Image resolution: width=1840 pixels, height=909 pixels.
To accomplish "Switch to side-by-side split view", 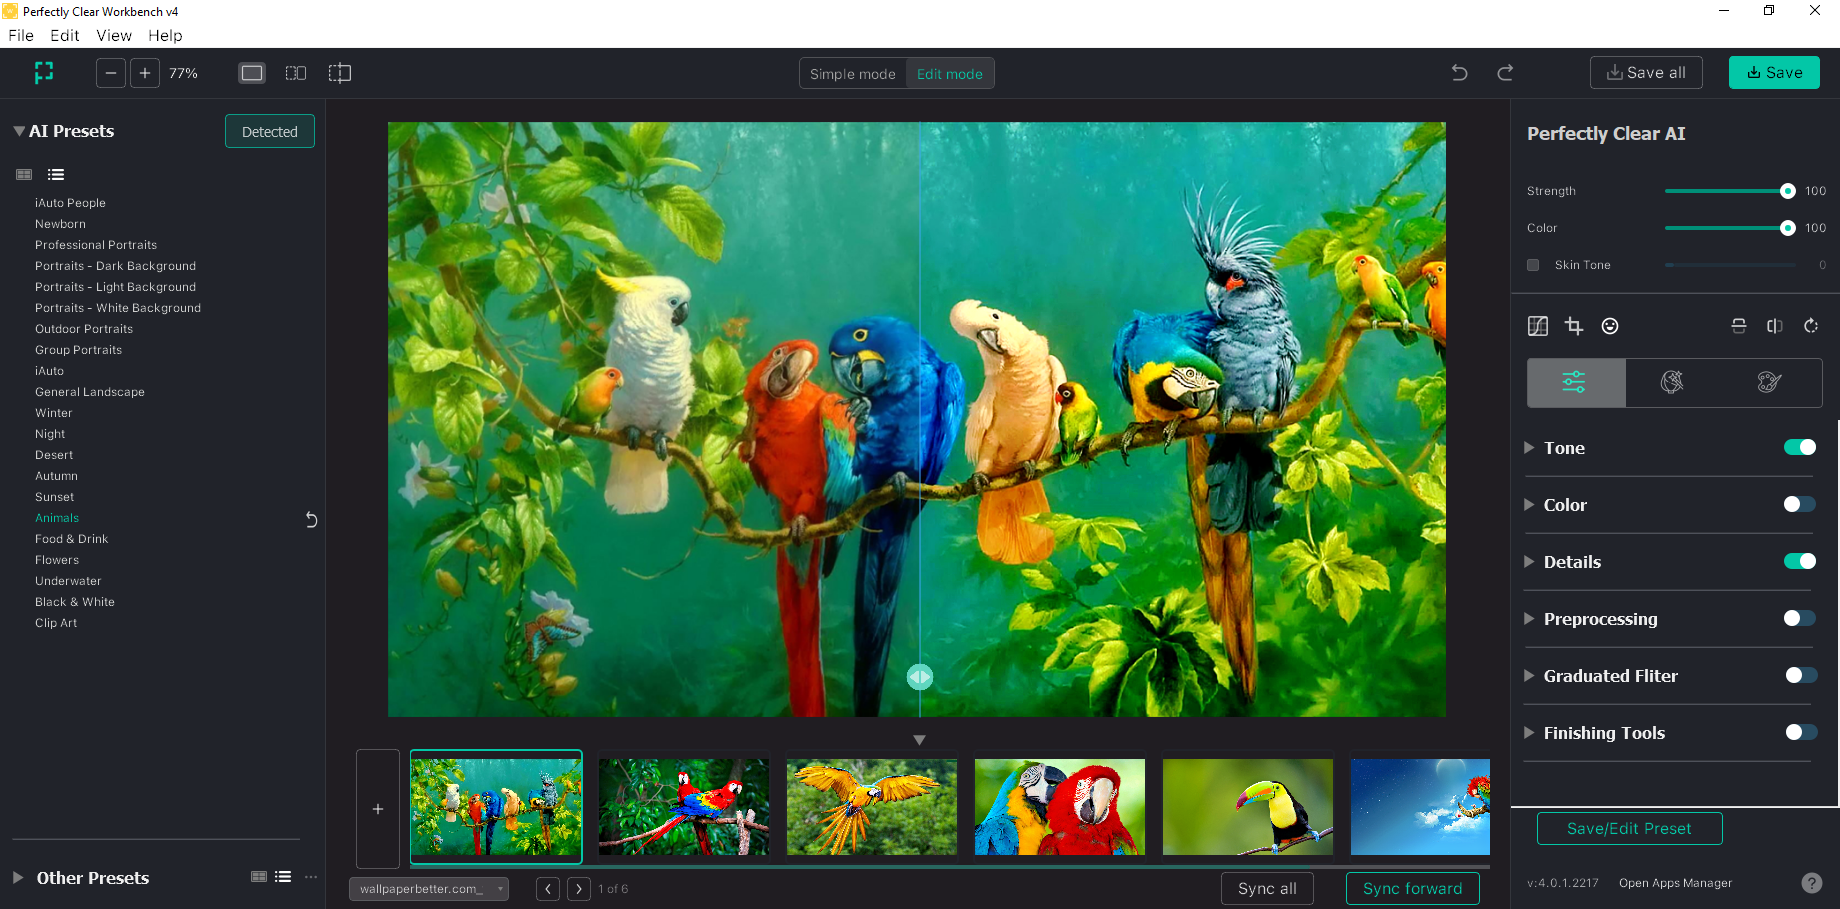I will tap(296, 73).
